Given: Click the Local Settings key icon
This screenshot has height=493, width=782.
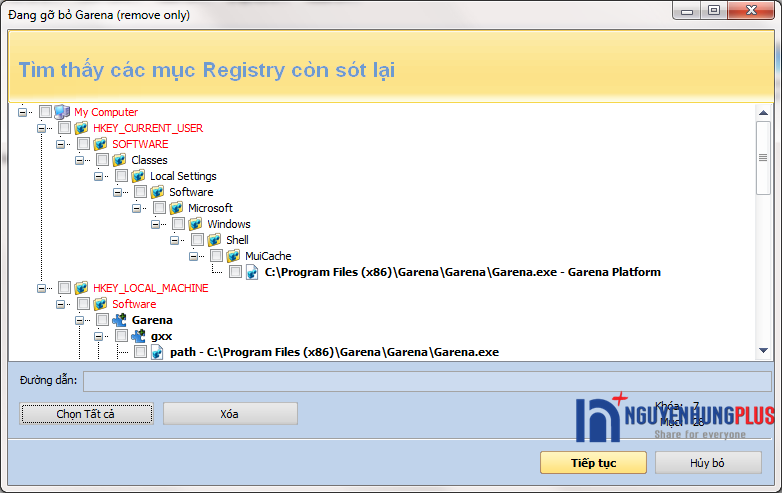Looking at the screenshot, I should (x=138, y=176).
